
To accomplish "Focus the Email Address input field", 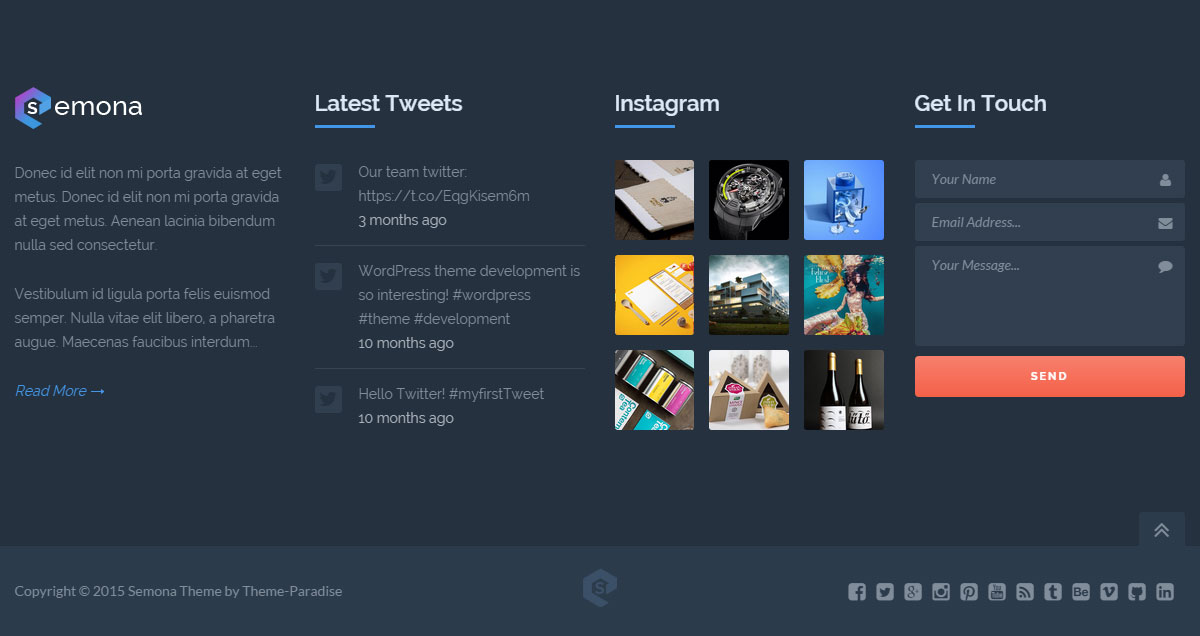I will [x=1050, y=222].
